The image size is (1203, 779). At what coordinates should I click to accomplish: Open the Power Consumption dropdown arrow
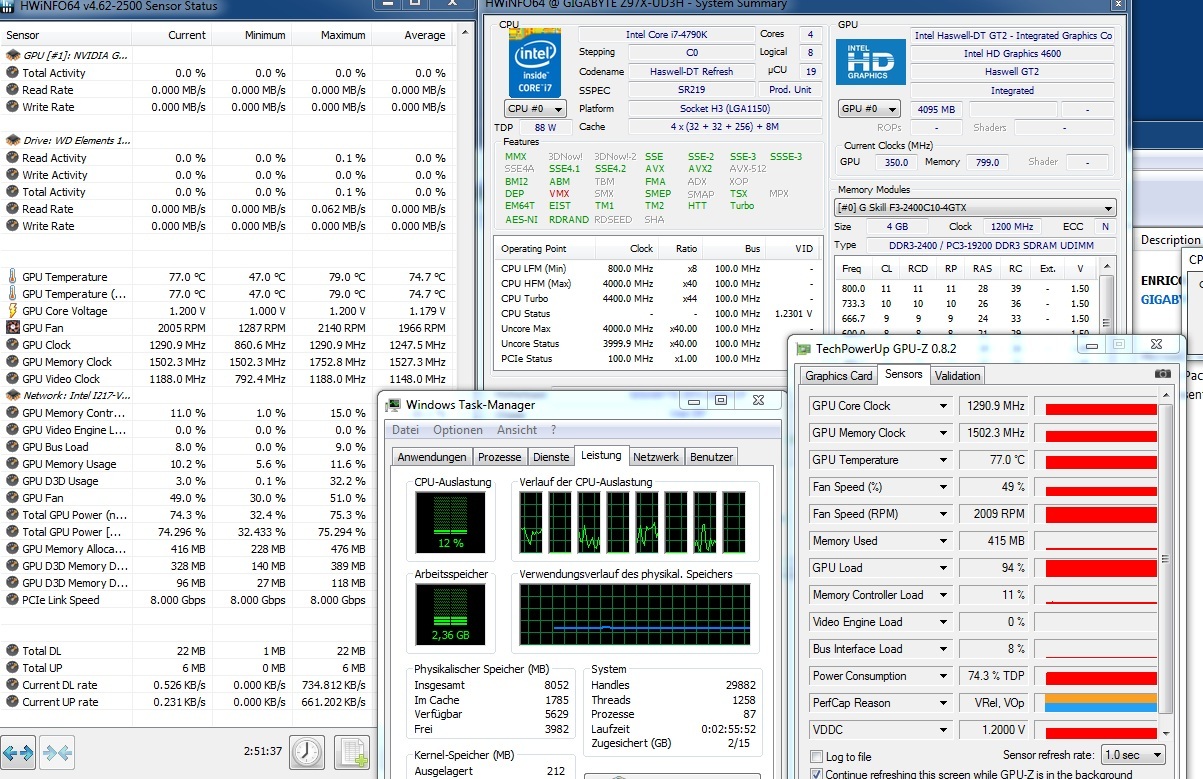[x=942, y=676]
